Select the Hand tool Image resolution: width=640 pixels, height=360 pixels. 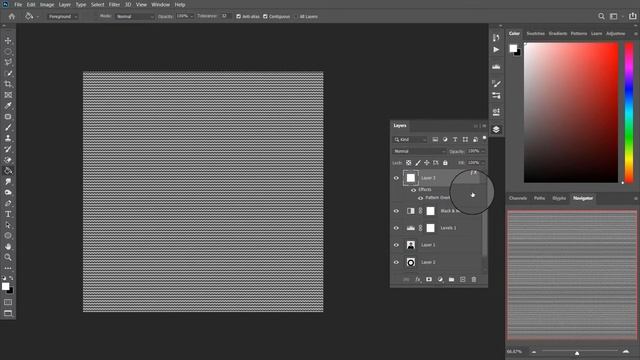[8, 247]
